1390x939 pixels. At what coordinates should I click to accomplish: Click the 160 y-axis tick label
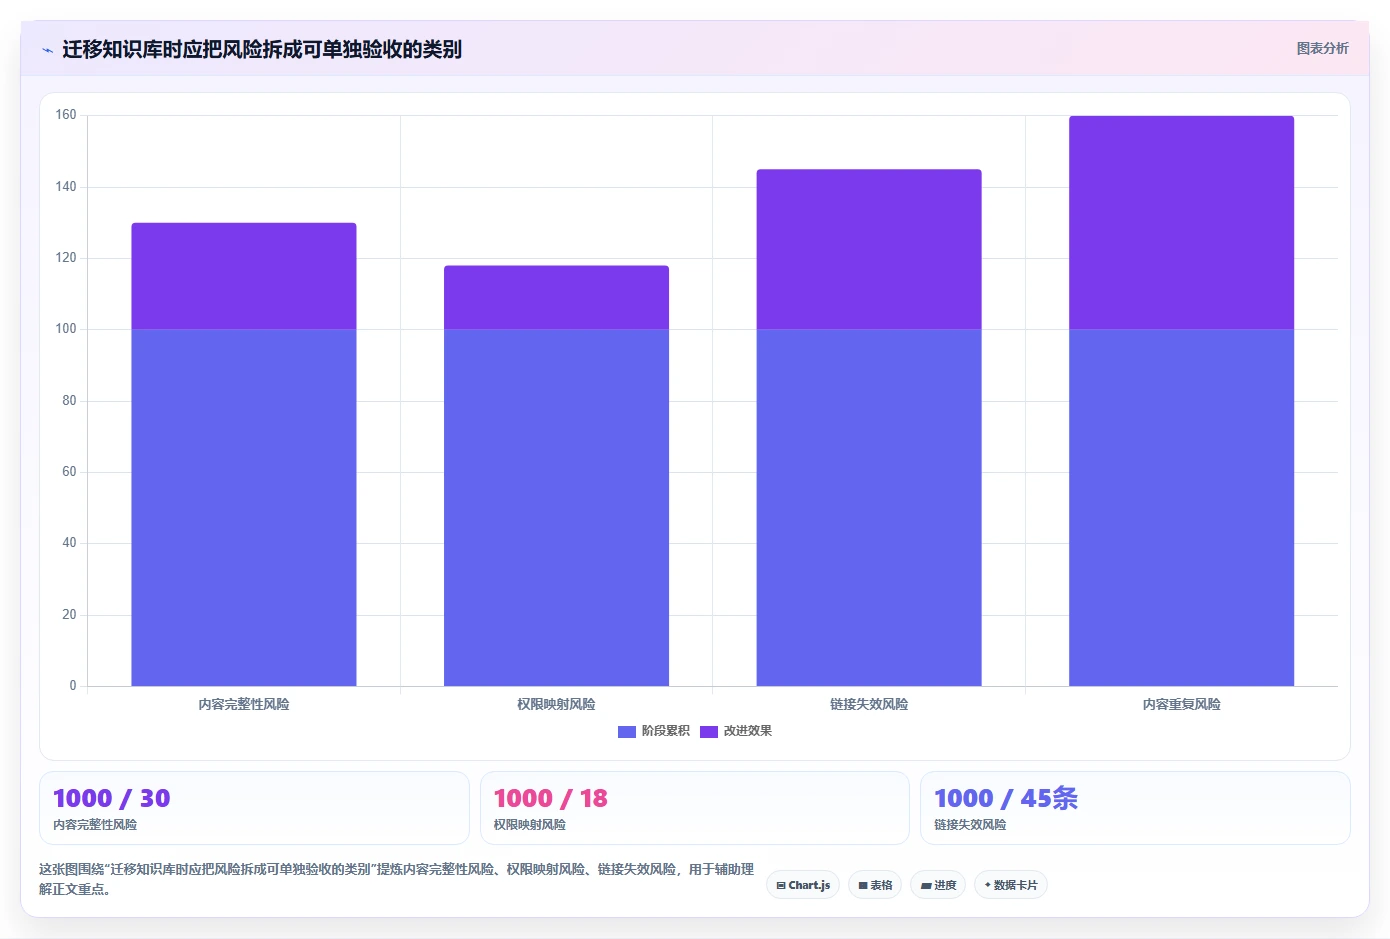(x=66, y=115)
